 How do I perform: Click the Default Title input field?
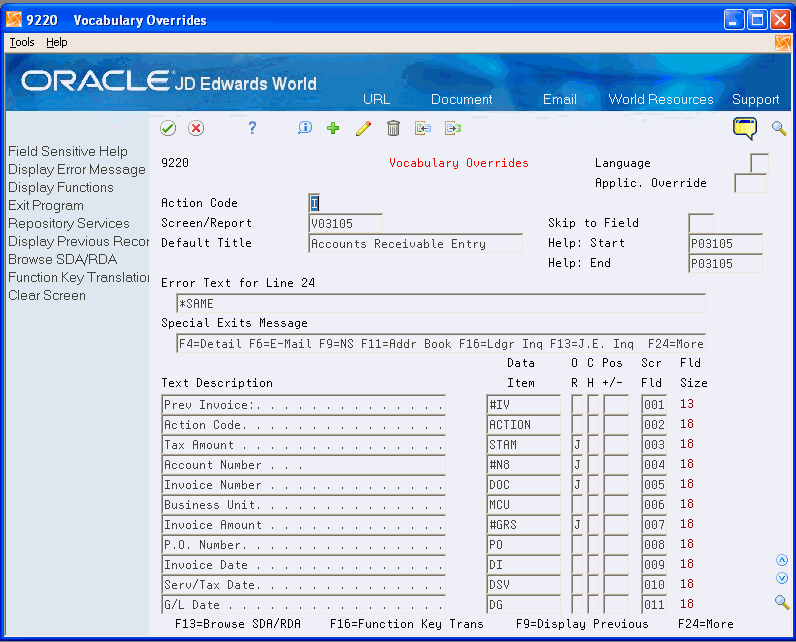click(x=416, y=244)
